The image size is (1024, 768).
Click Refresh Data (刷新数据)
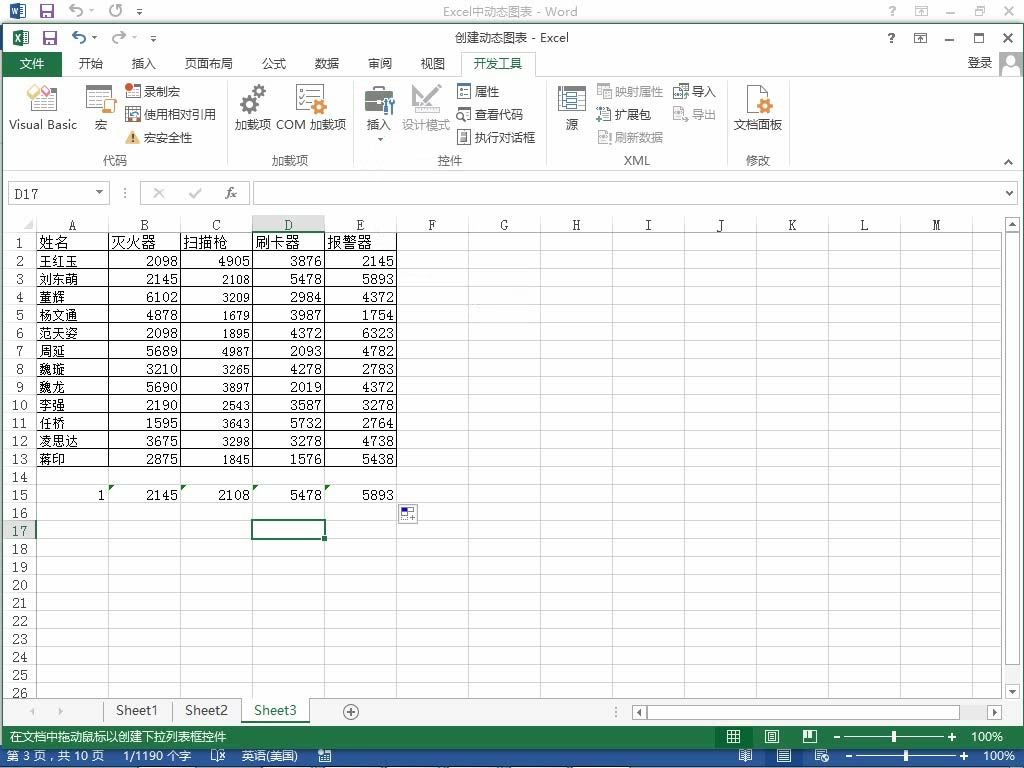pos(630,137)
